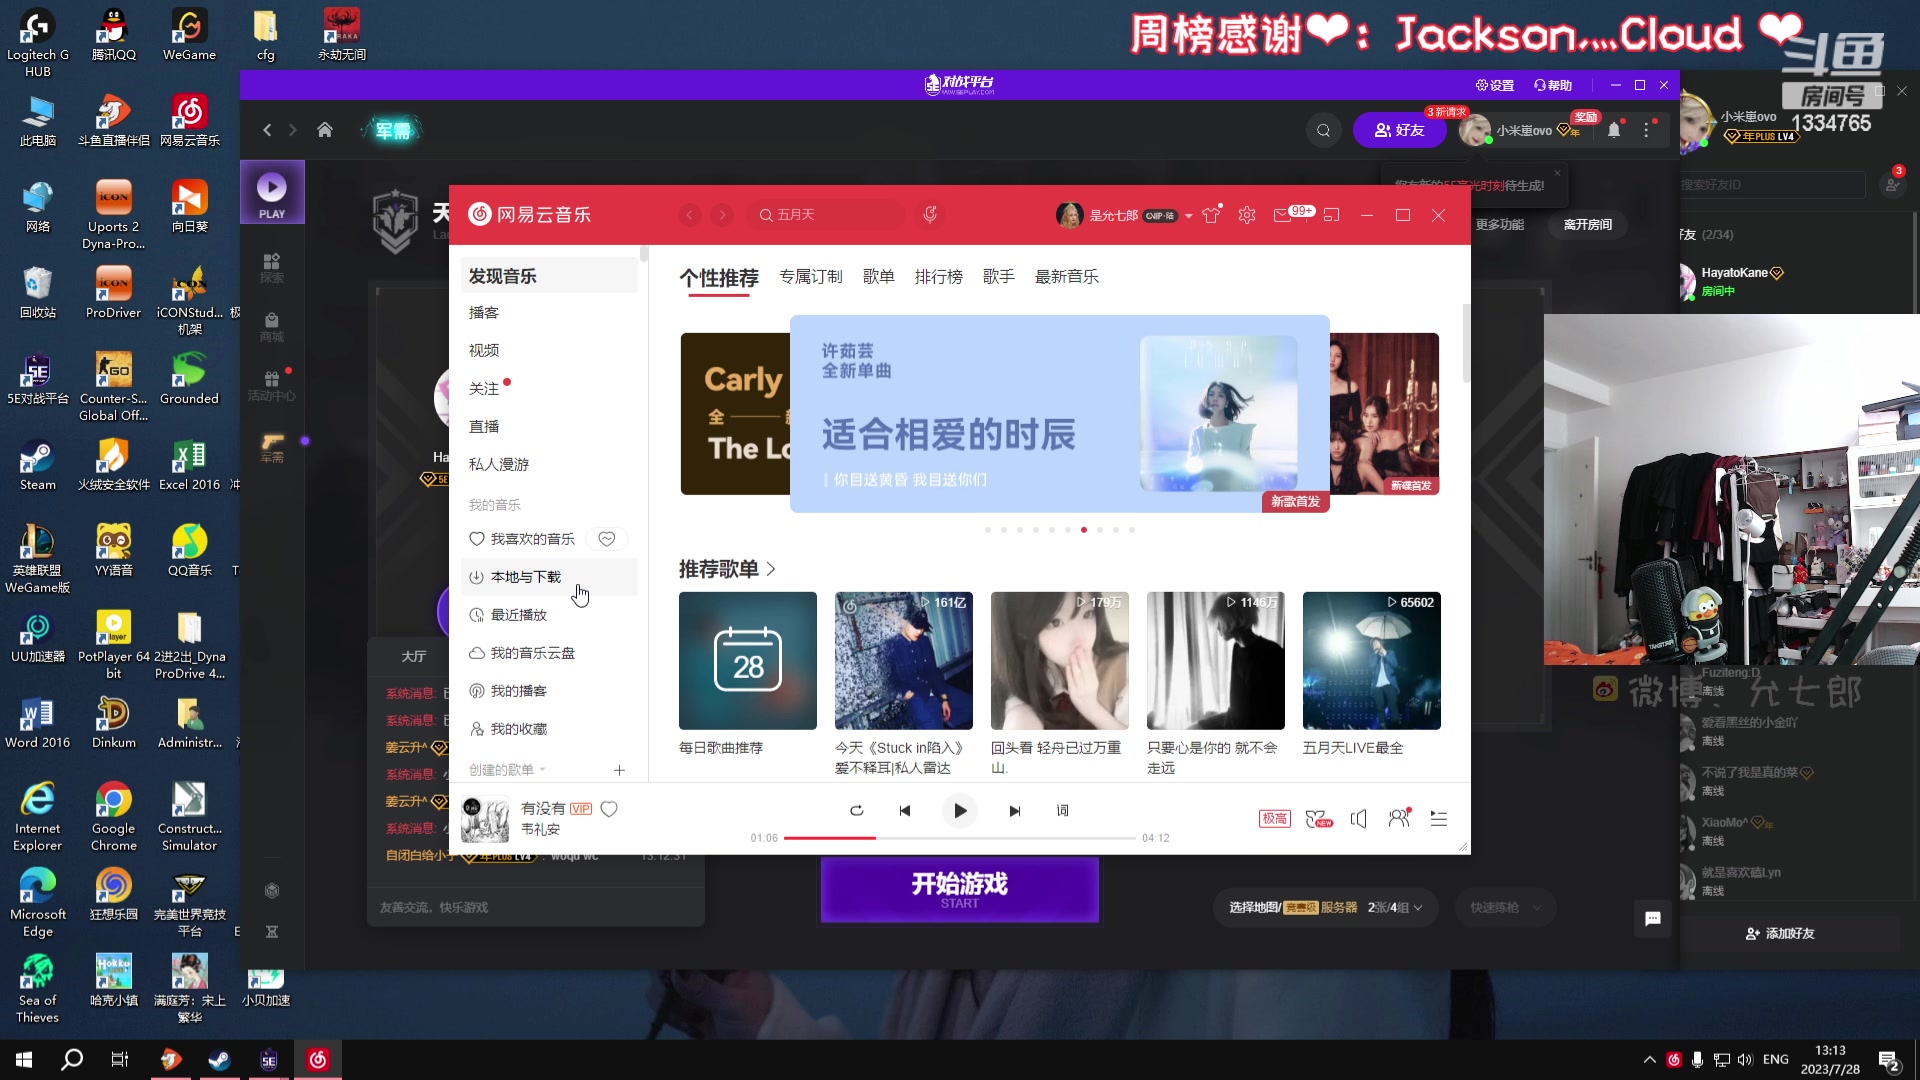Open the skin theme (shirt) icon in NetEase Music
This screenshot has height=1080, width=1920.
1211,215
